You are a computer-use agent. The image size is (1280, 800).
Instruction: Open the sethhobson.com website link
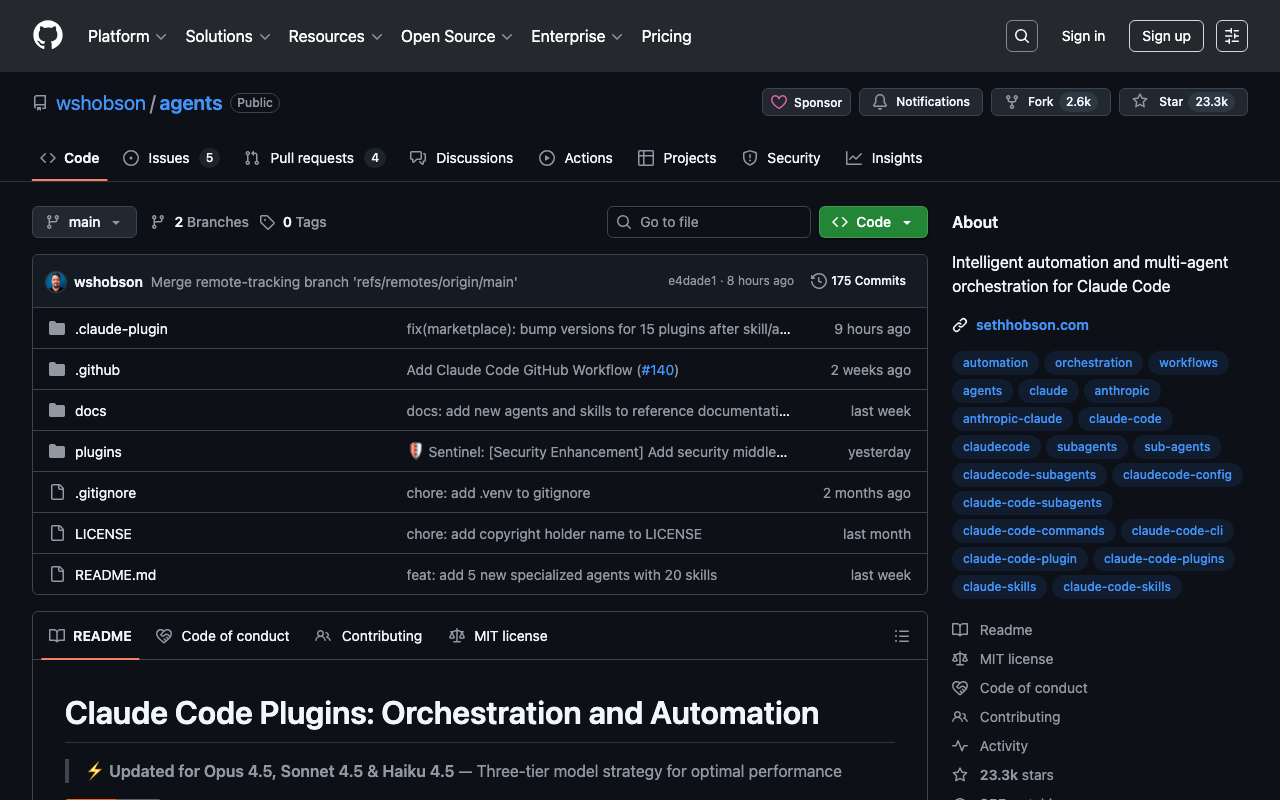point(1032,325)
